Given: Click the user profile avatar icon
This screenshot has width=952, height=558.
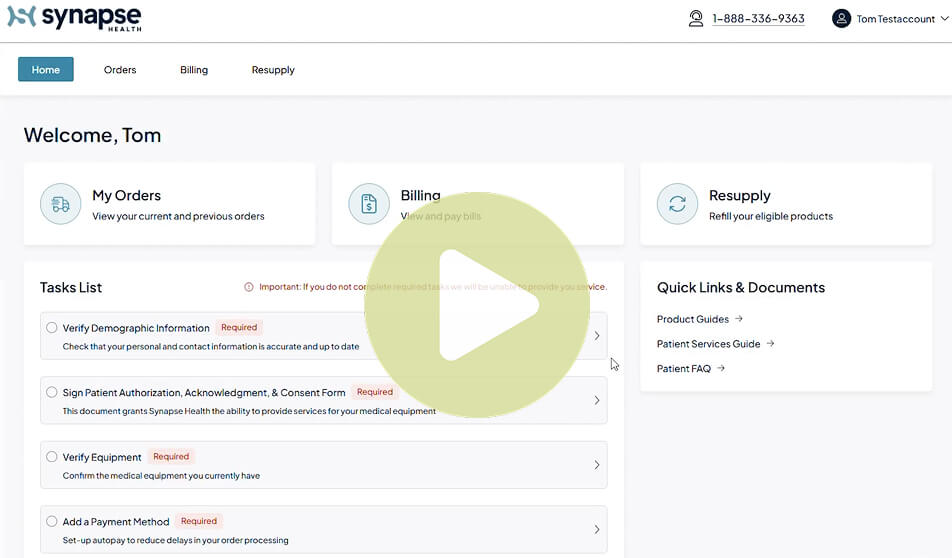Looking at the screenshot, I should tap(841, 18).
